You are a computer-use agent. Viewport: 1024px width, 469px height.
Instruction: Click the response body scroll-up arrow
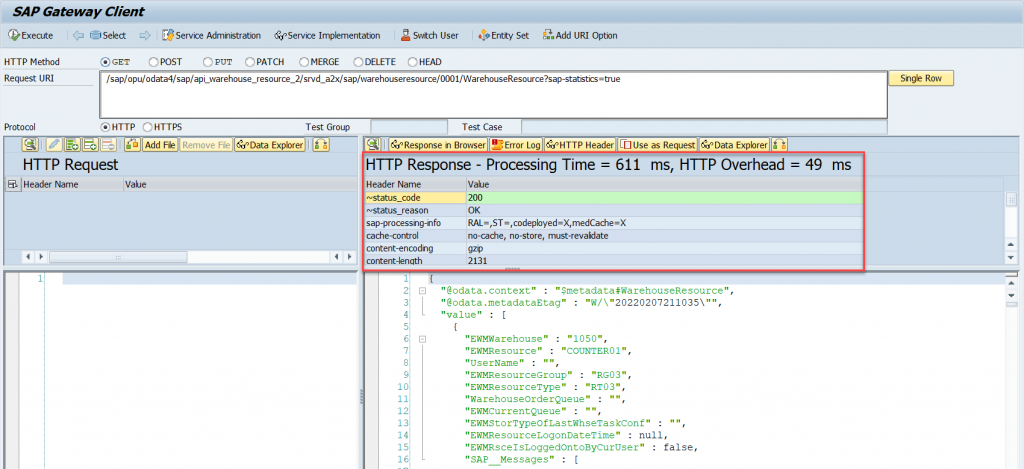[1012, 281]
